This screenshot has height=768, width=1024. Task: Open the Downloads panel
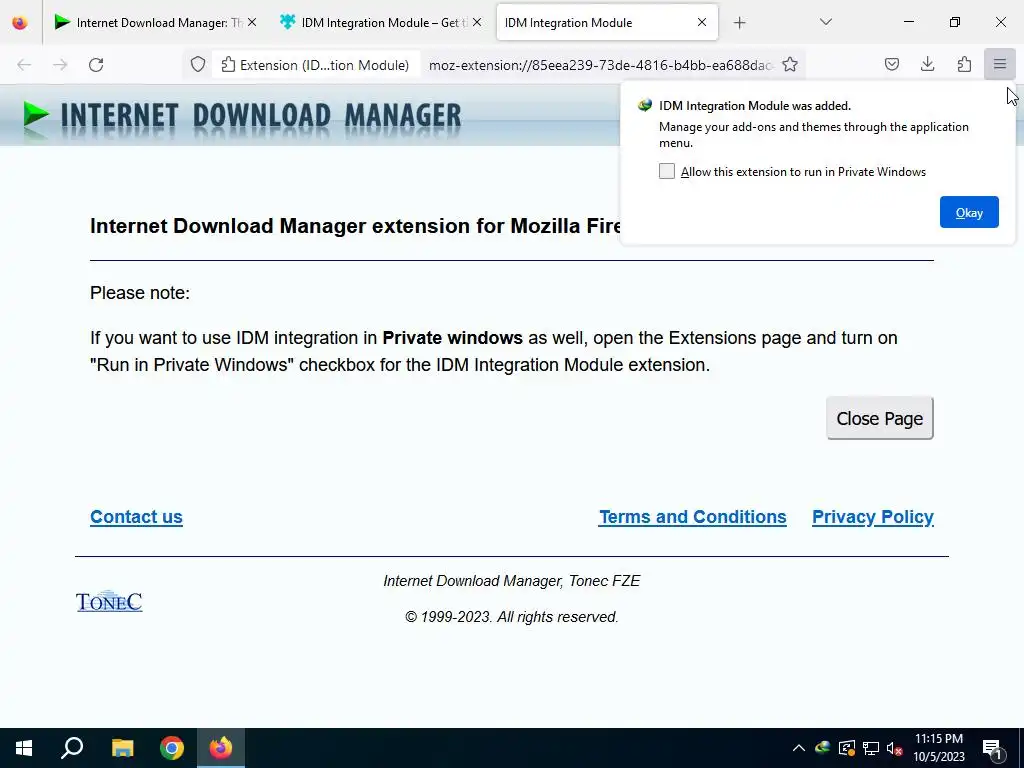tap(927, 64)
